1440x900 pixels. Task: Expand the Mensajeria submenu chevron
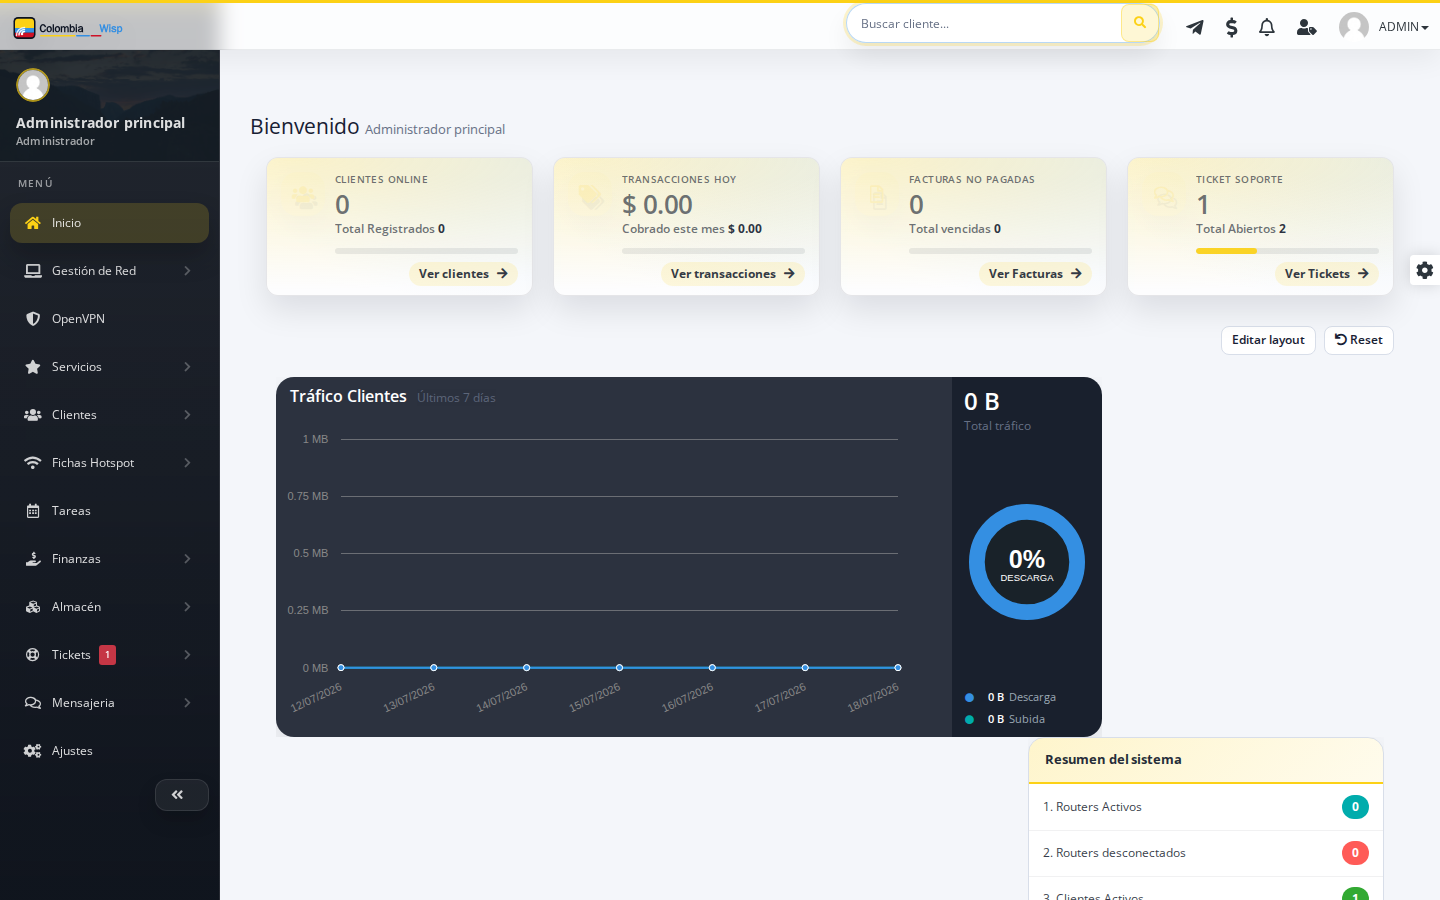(187, 703)
